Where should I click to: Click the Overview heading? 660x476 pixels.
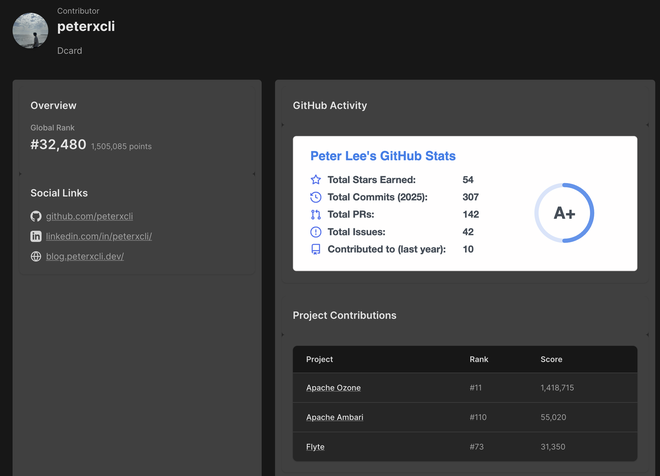coord(53,106)
